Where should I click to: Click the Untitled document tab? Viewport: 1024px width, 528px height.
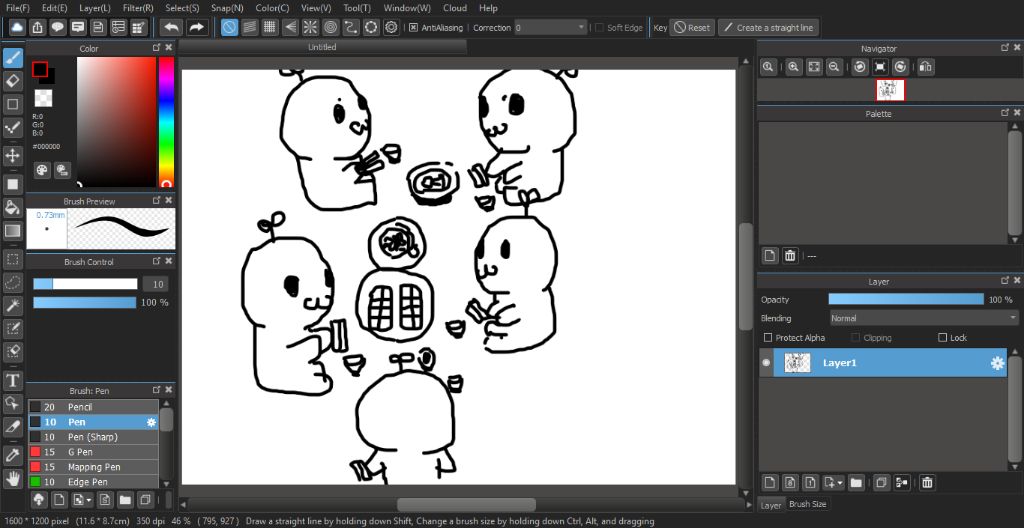pos(322,47)
